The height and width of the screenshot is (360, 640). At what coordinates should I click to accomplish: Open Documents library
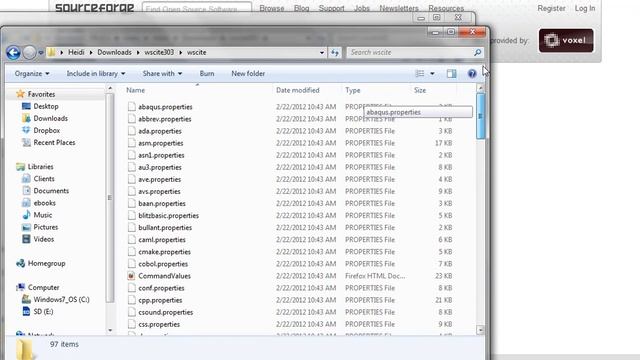51,191
